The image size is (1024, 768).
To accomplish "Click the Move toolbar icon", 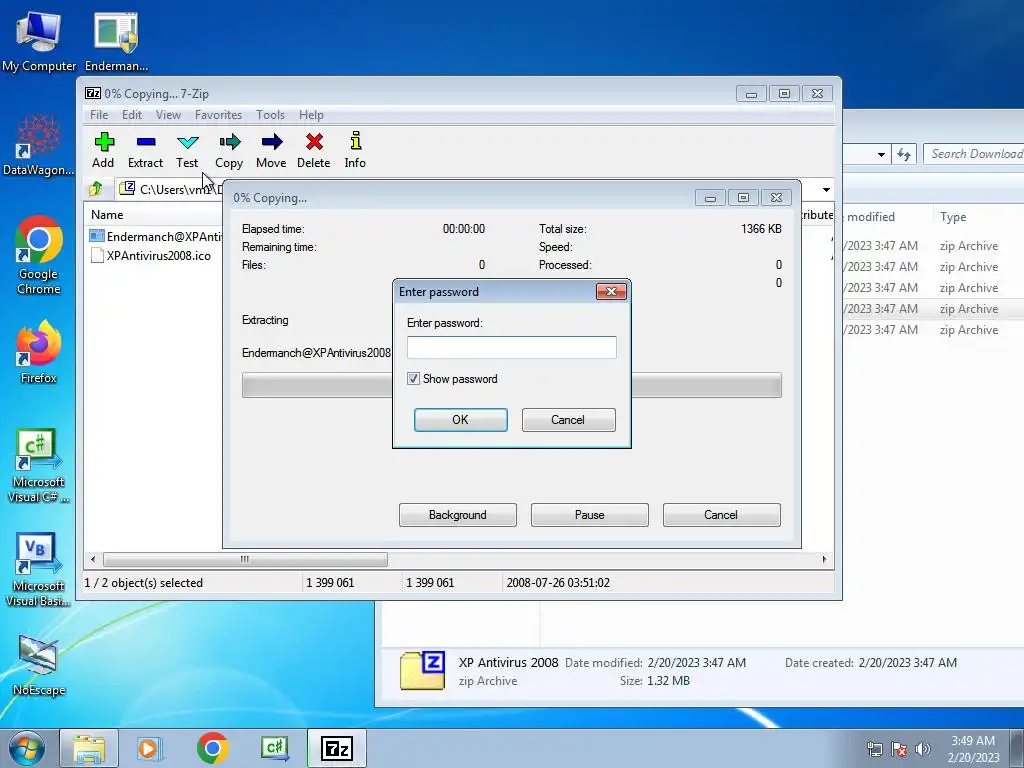I will [271, 150].
